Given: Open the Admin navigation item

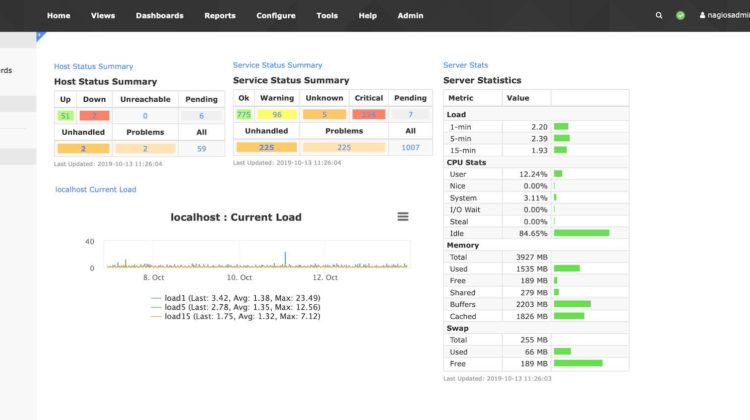Looking at the screenshot, I should click(x=410, y=16).
